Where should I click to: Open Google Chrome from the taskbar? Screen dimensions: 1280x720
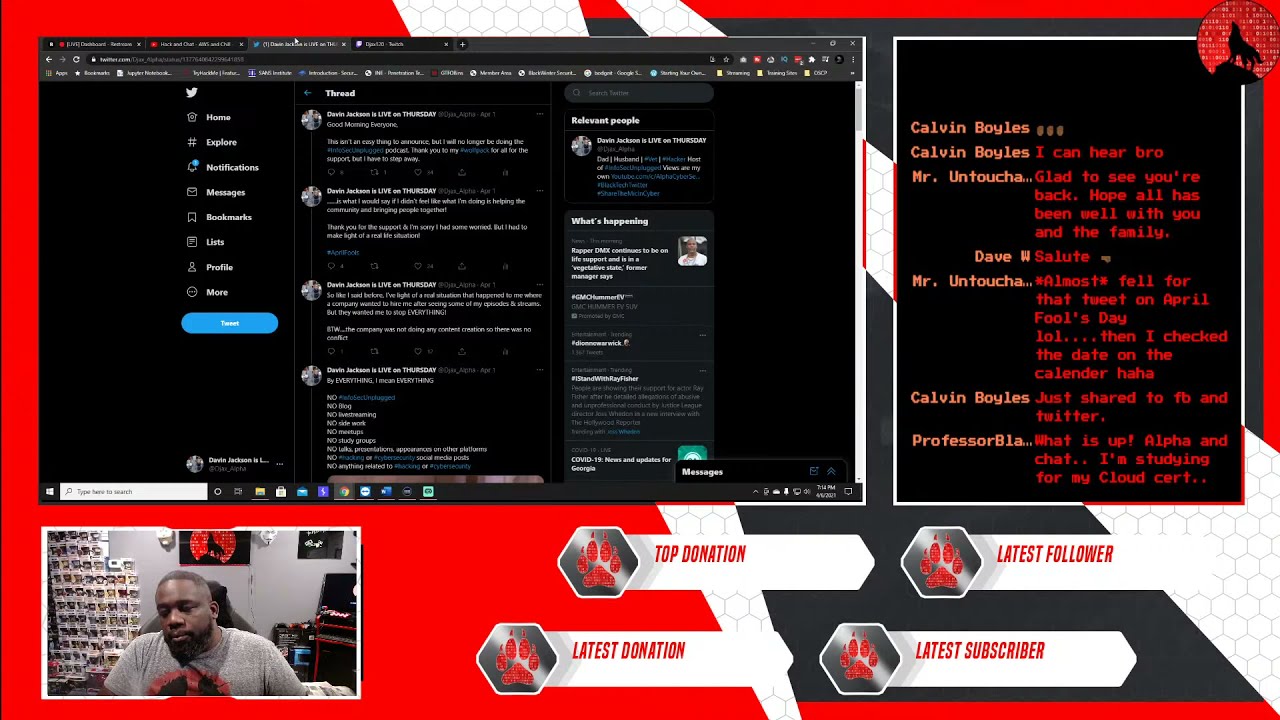click(x=344, y=491)
